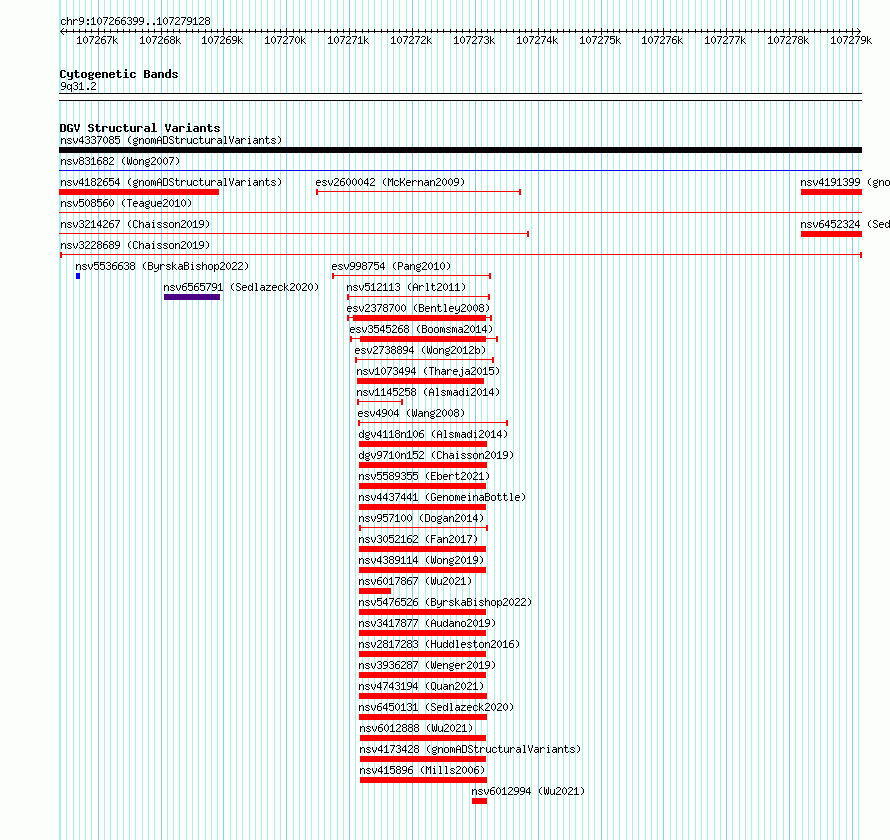Click dgv9710n152 (Chaisson2019) label
The image size is (890, 840).
(x=436, y=455)
